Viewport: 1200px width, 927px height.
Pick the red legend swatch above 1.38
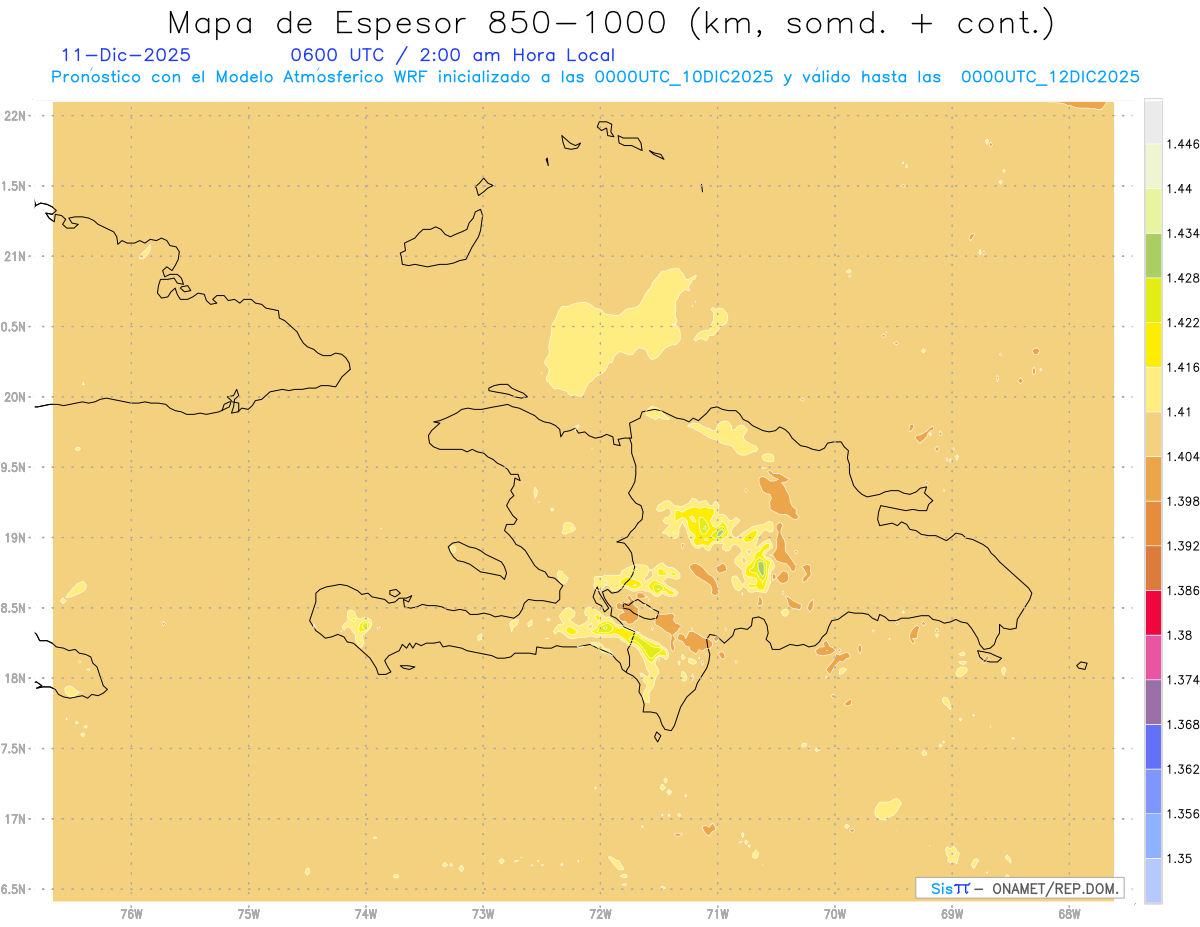pyautogui.click(x=1153, y=613)
